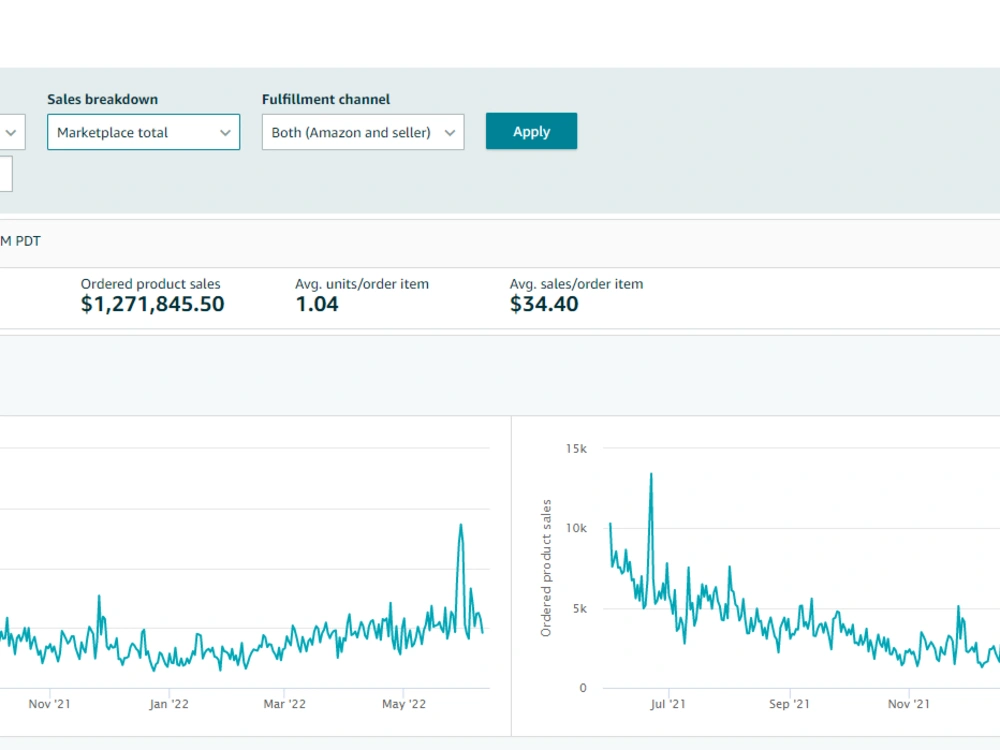Click the Apply button
This screenshot has height=750, width=1000.
point(531,131)
